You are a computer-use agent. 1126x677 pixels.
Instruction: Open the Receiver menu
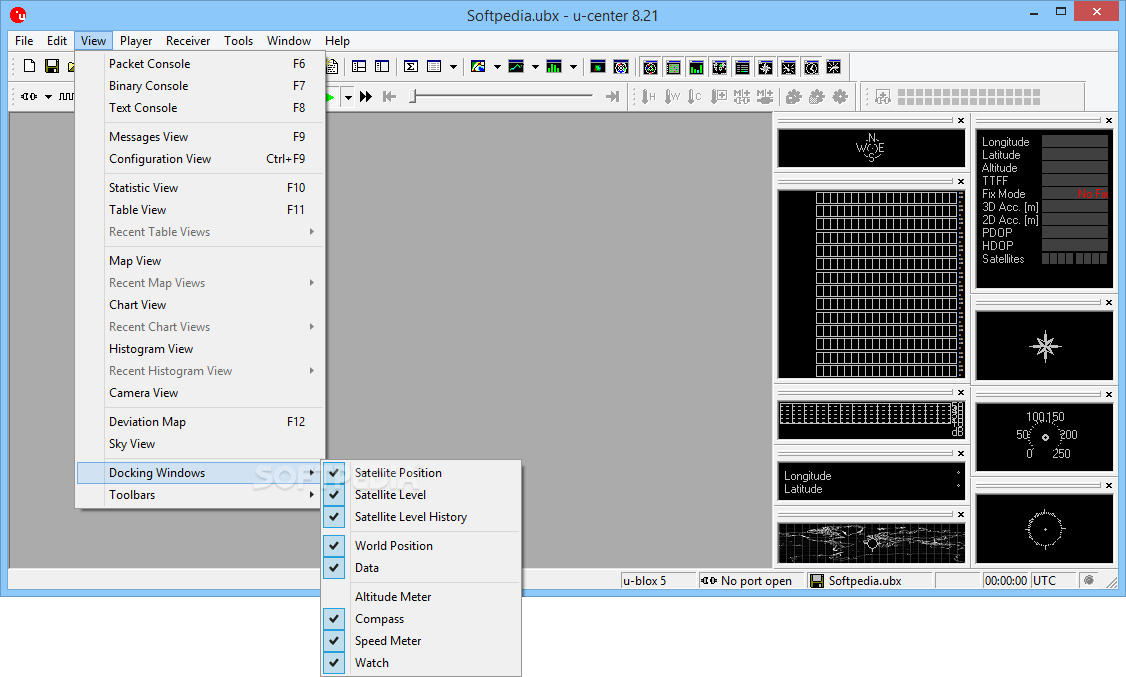188,41
